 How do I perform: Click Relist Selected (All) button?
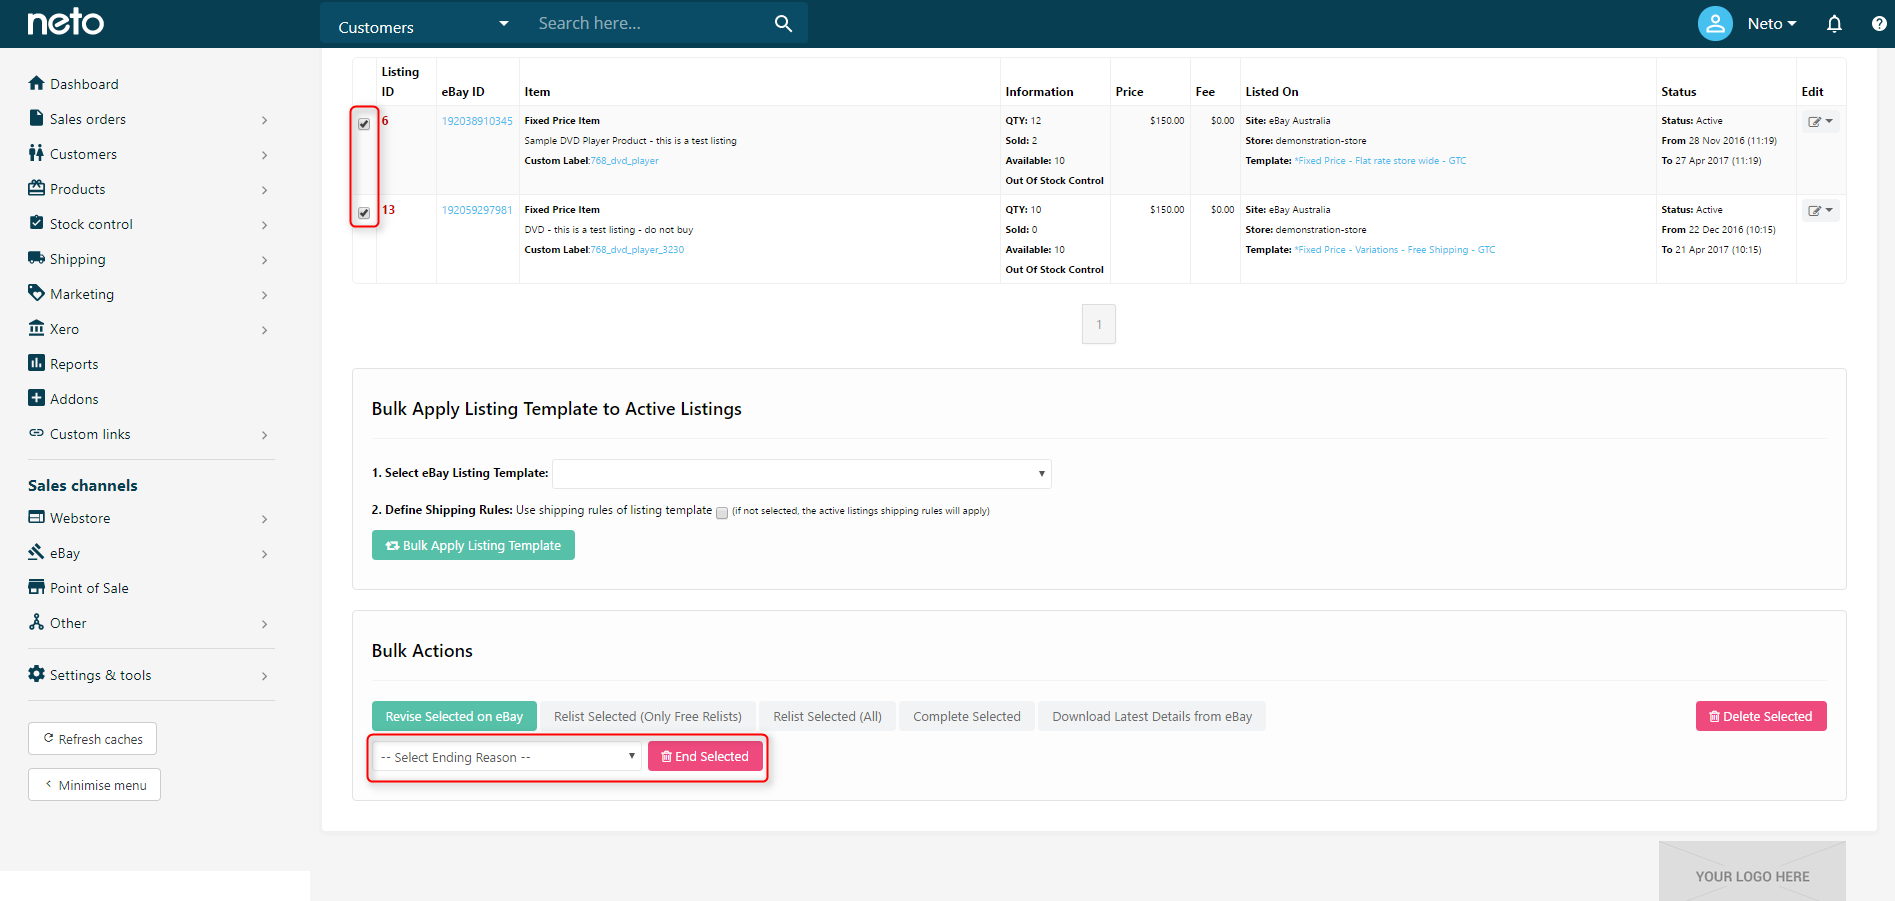point(827,716)
